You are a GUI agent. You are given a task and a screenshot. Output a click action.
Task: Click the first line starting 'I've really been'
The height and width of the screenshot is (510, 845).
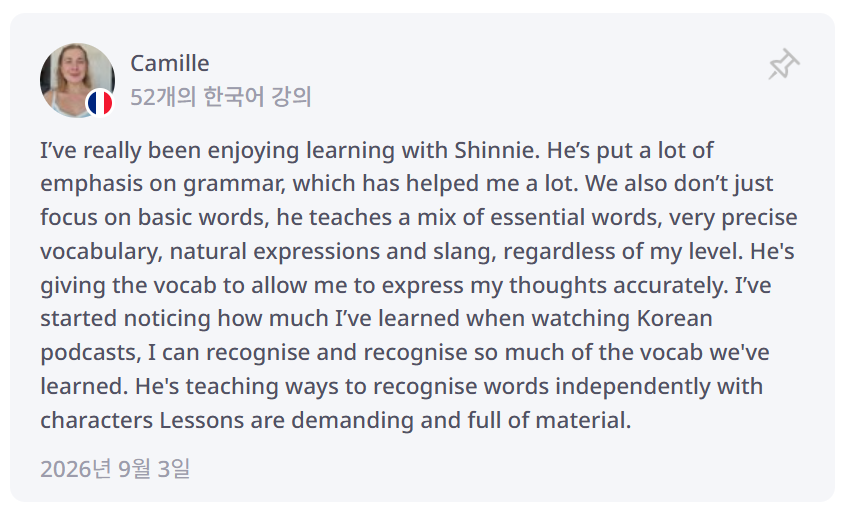(x=377, y=150)
